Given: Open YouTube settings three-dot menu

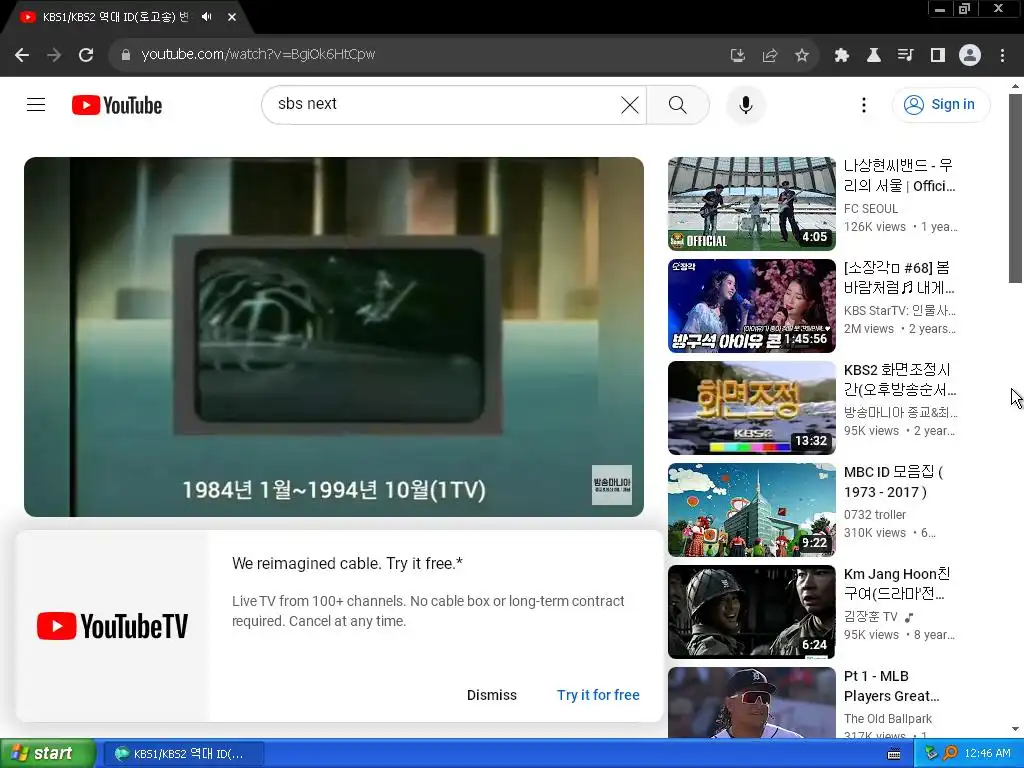Looking at the screenshot, I should pyautogui.click(x=864, y=104).
